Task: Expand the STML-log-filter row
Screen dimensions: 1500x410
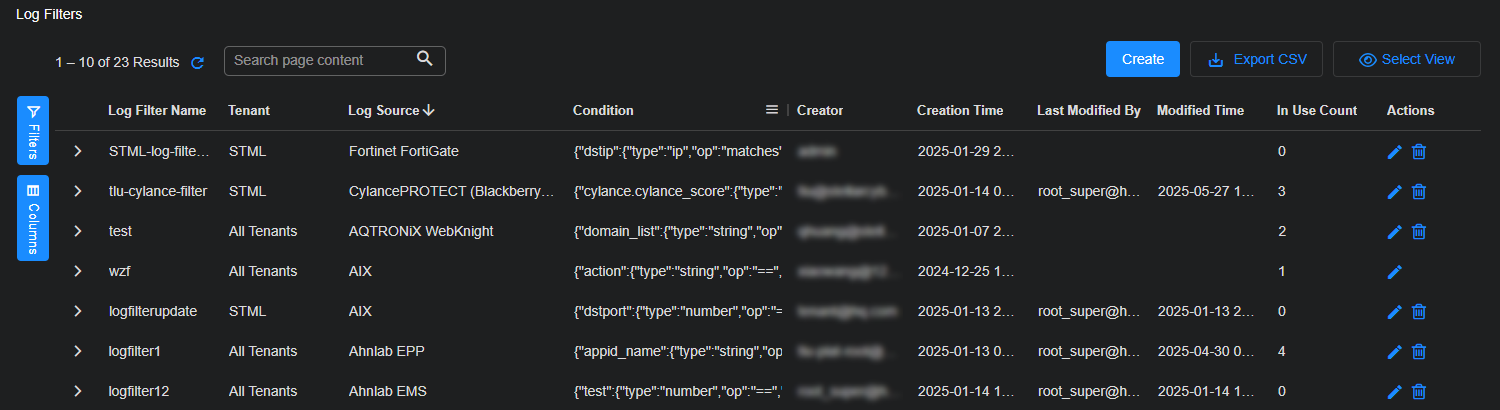Action: (77, 151)
